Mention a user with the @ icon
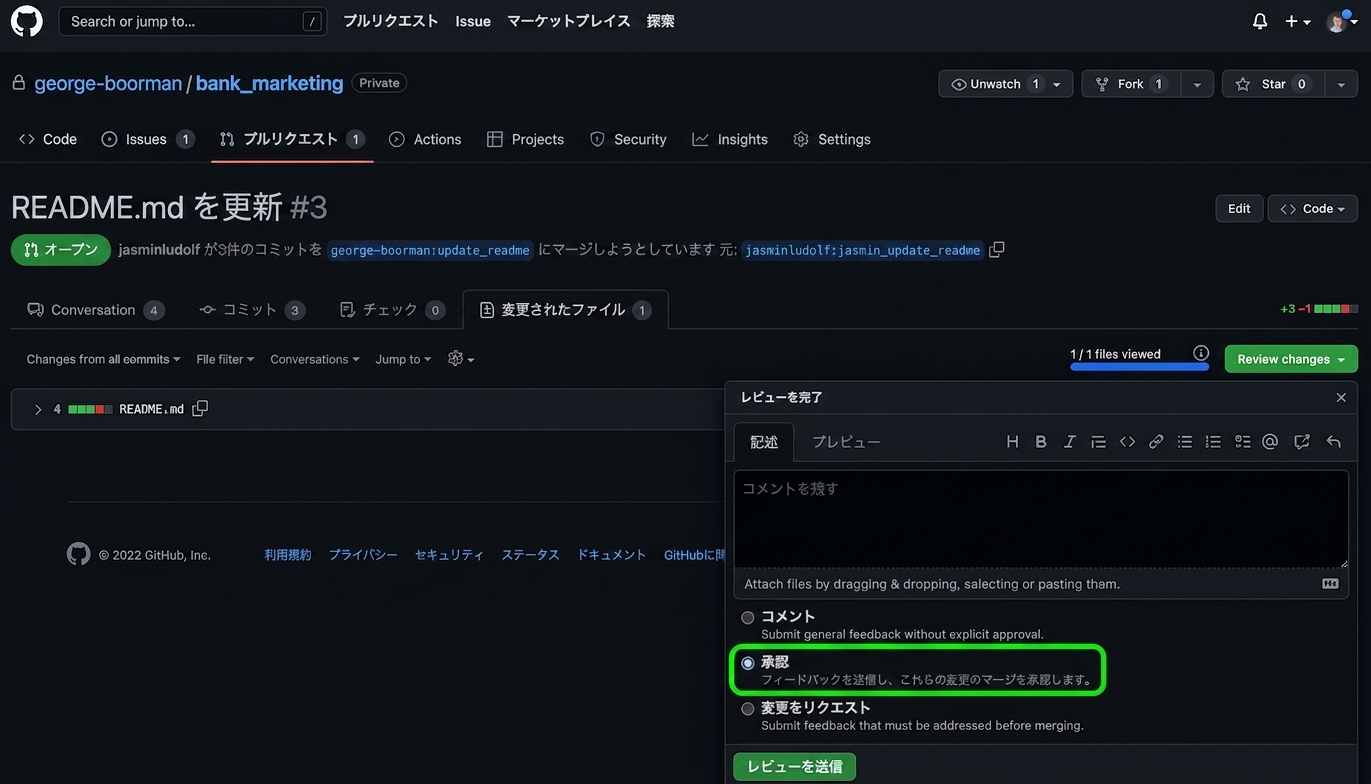1371x784 pixels. [1270, 442]
